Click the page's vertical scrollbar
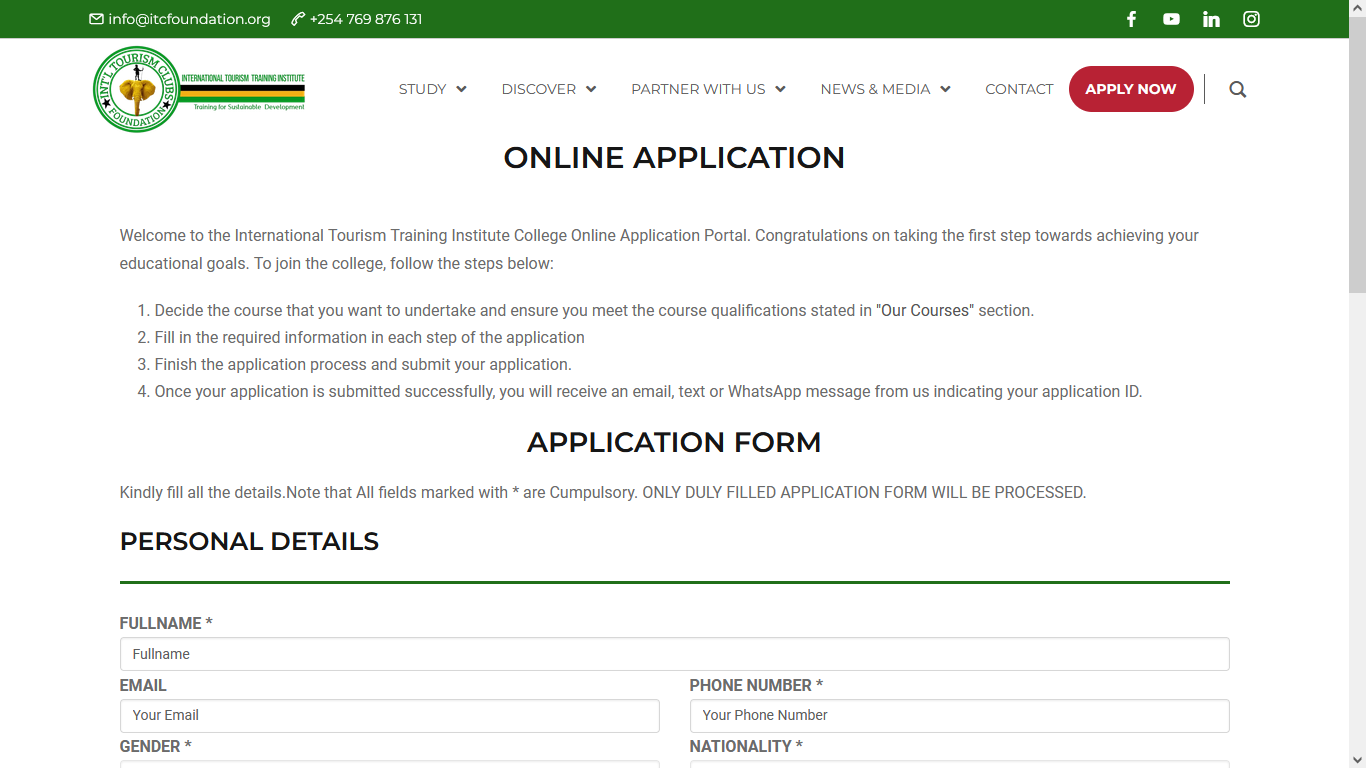The width and height of the screenshot is (1366, 768). (x=1356, y=400)
